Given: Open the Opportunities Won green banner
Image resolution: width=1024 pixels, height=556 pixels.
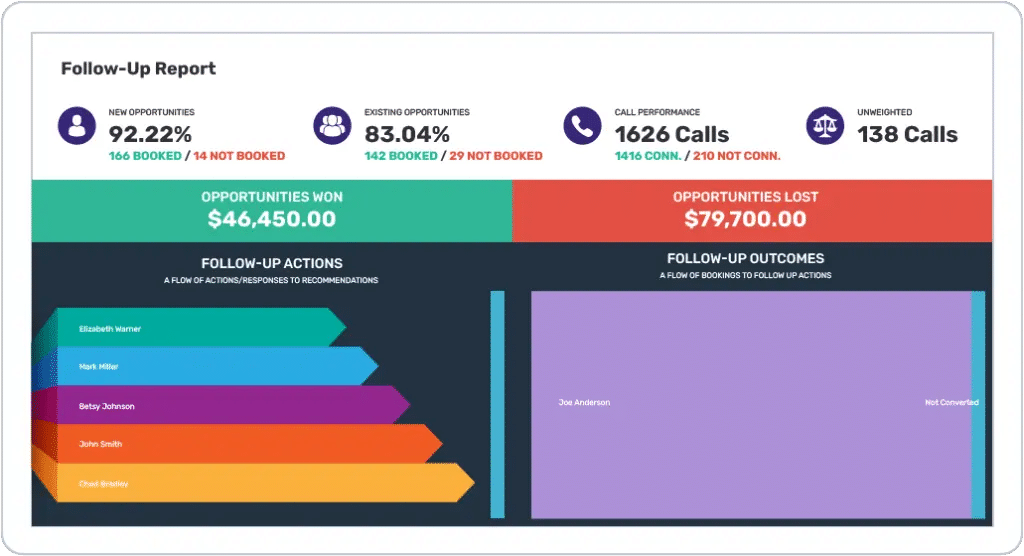Looking at the screenshot, I should click(x=272, y=211).
